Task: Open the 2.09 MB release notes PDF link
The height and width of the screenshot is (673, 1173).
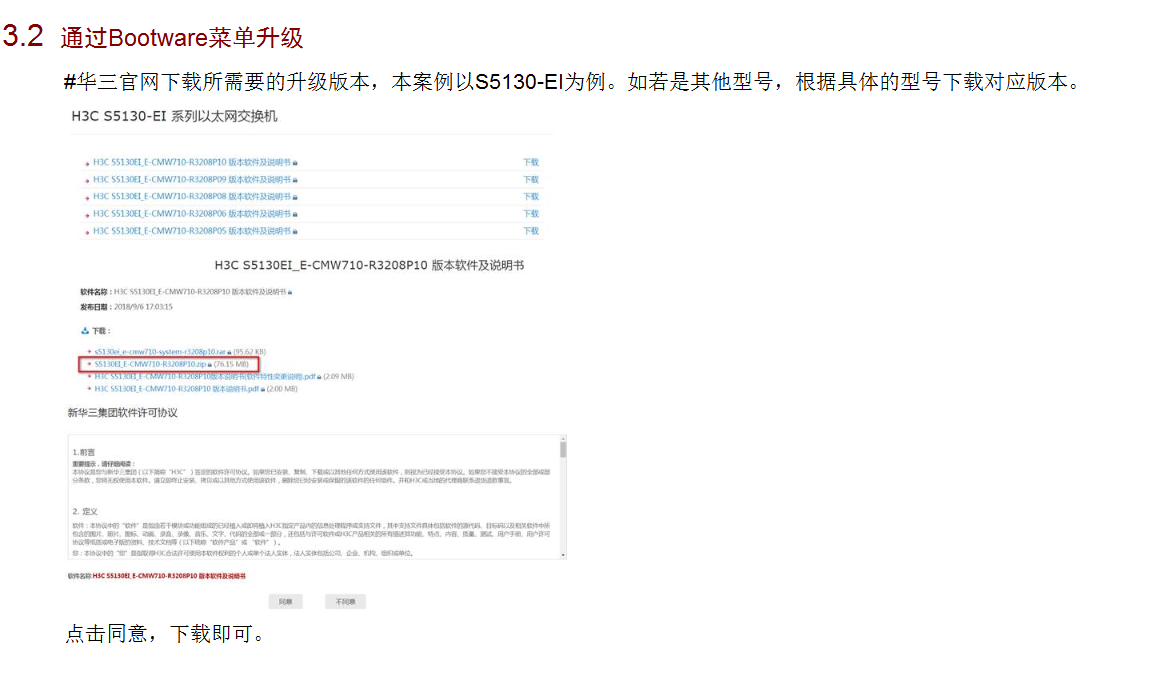Action: 204,377
